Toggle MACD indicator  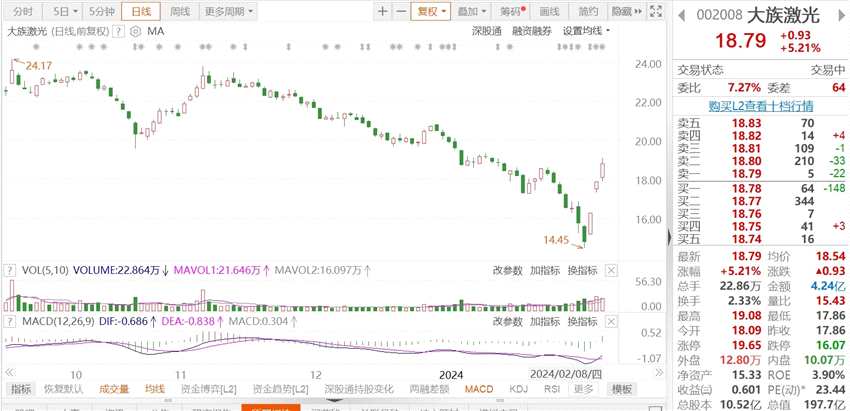click(x=479, y=389)
